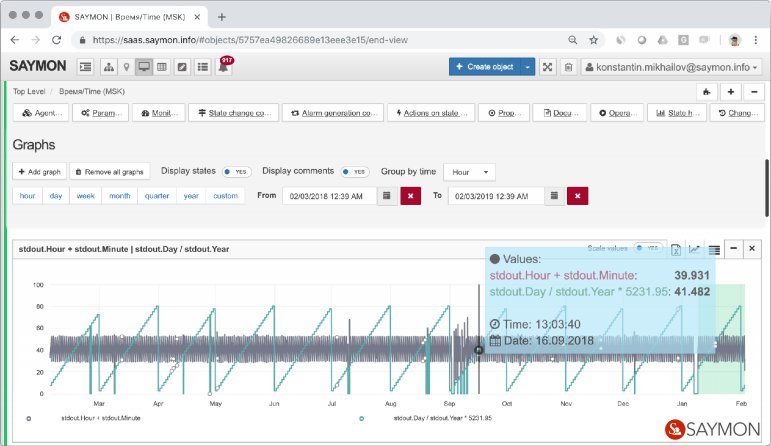Select the week time range tab

coord(86,196)
